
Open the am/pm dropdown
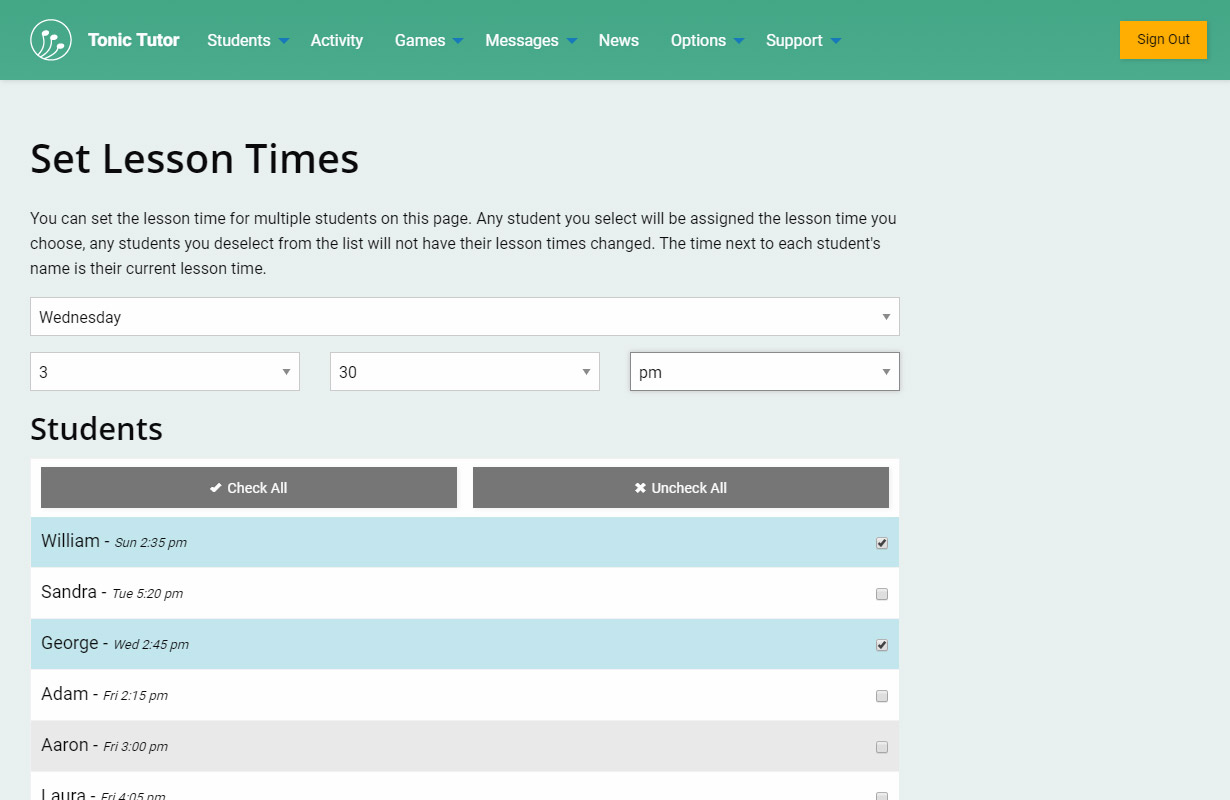[x=765, y=372]
